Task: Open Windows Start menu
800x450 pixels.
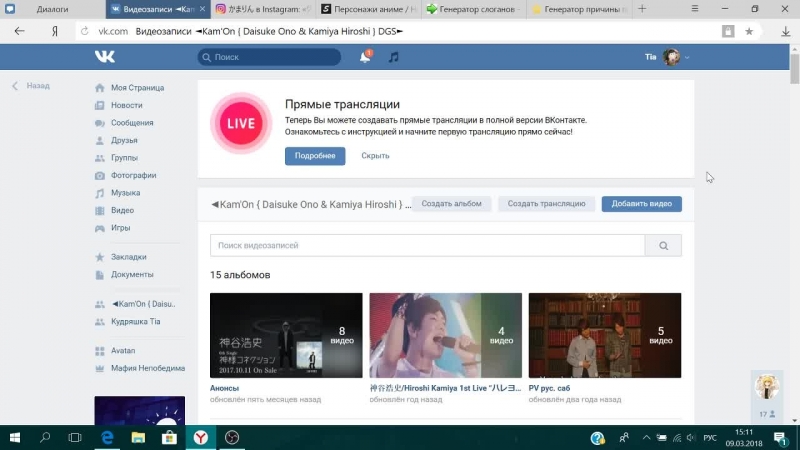Action: 15,438
